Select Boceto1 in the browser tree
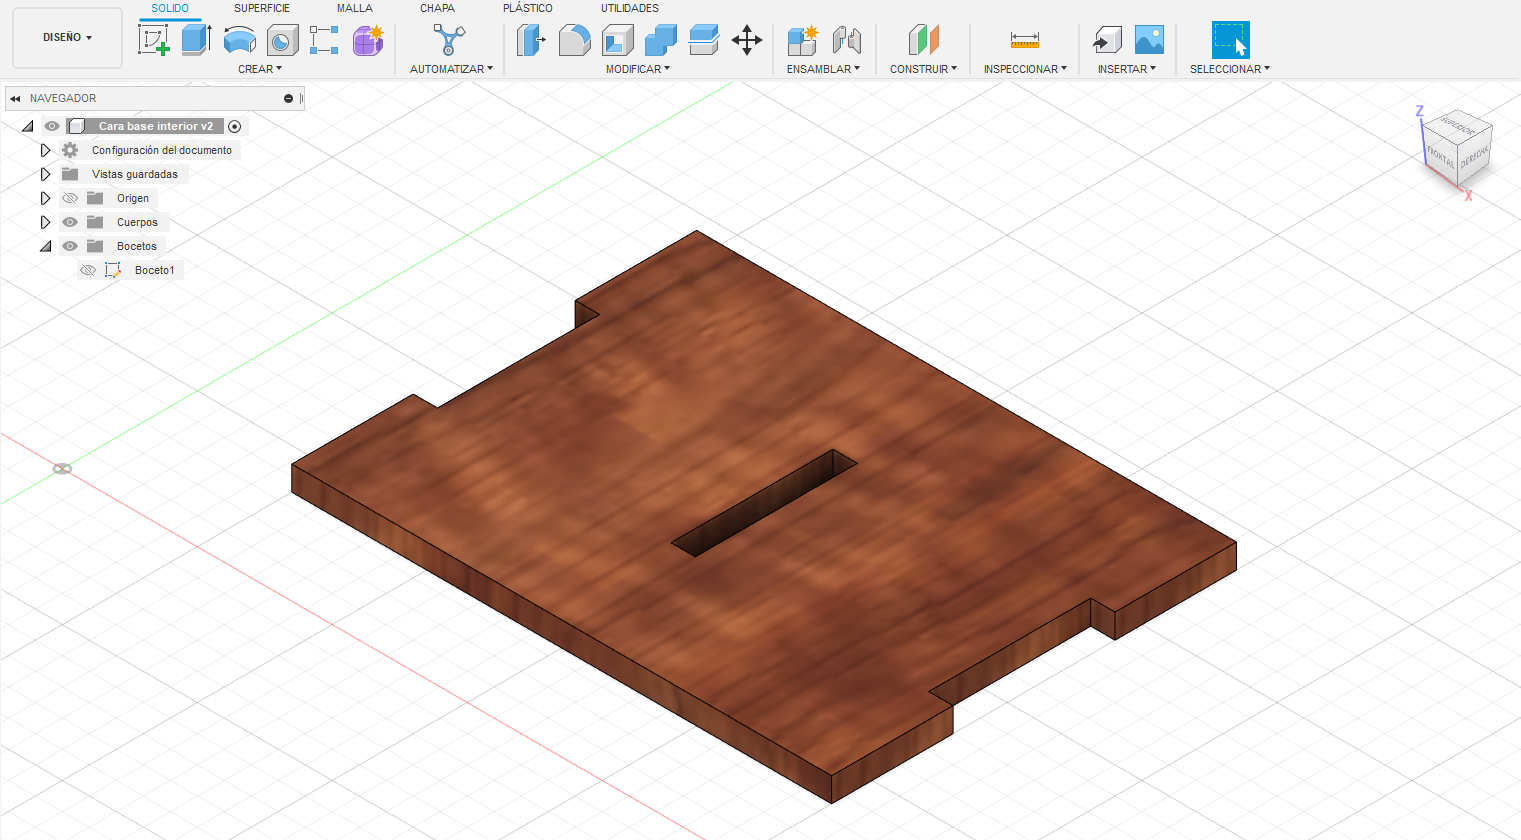The height and width of the screenshot is (840, 1521). [155, 270]
